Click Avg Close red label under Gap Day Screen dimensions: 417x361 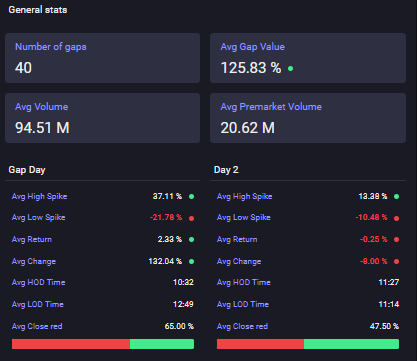click(x=37, y=327)
